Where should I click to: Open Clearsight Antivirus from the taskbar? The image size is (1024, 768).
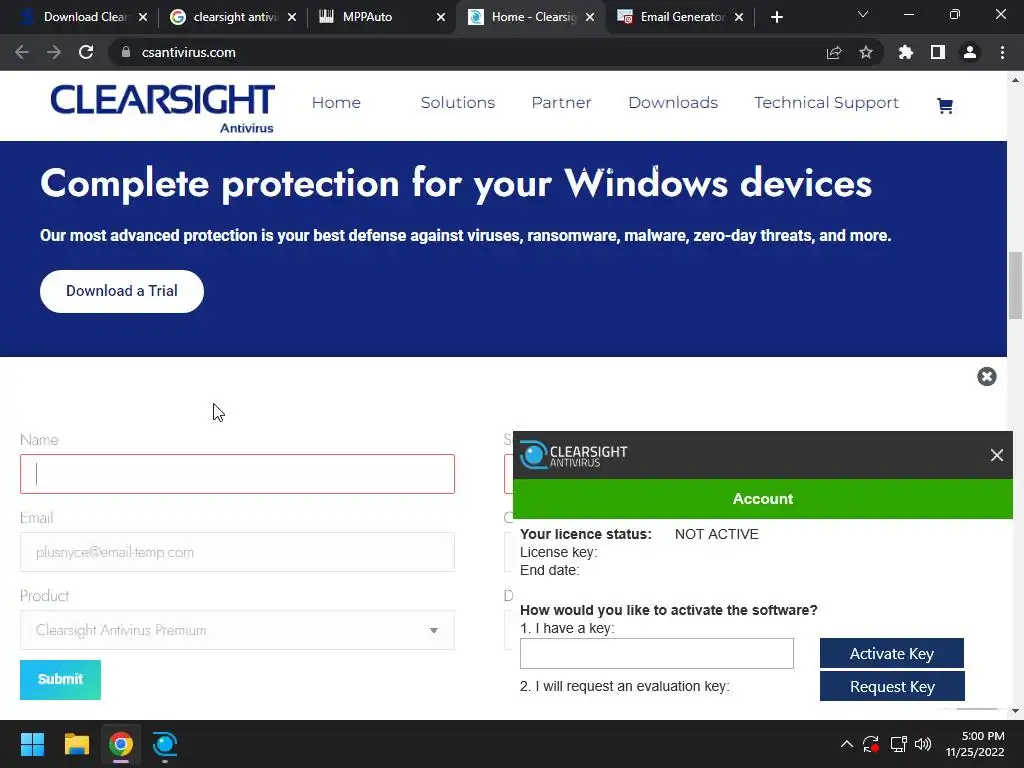[x=165, y=744]
